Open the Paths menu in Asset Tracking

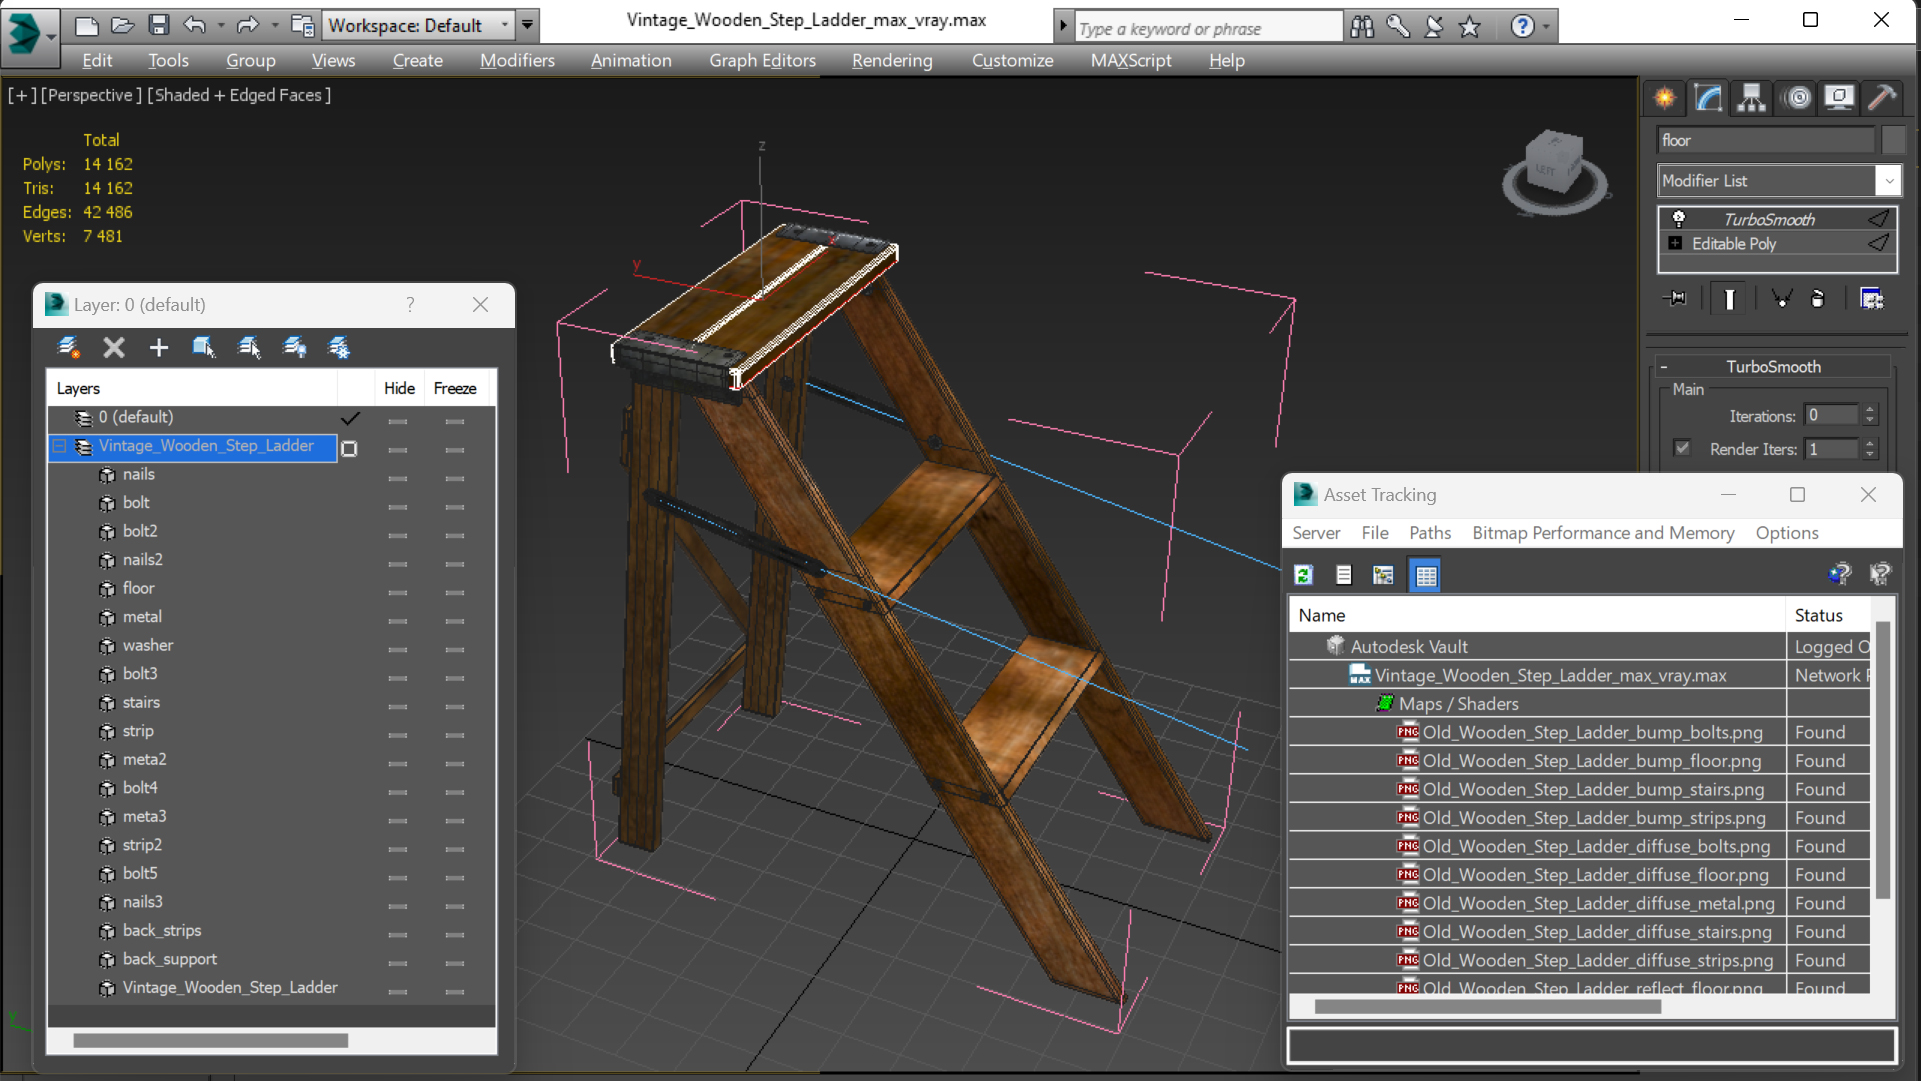tap(1430, 533)
